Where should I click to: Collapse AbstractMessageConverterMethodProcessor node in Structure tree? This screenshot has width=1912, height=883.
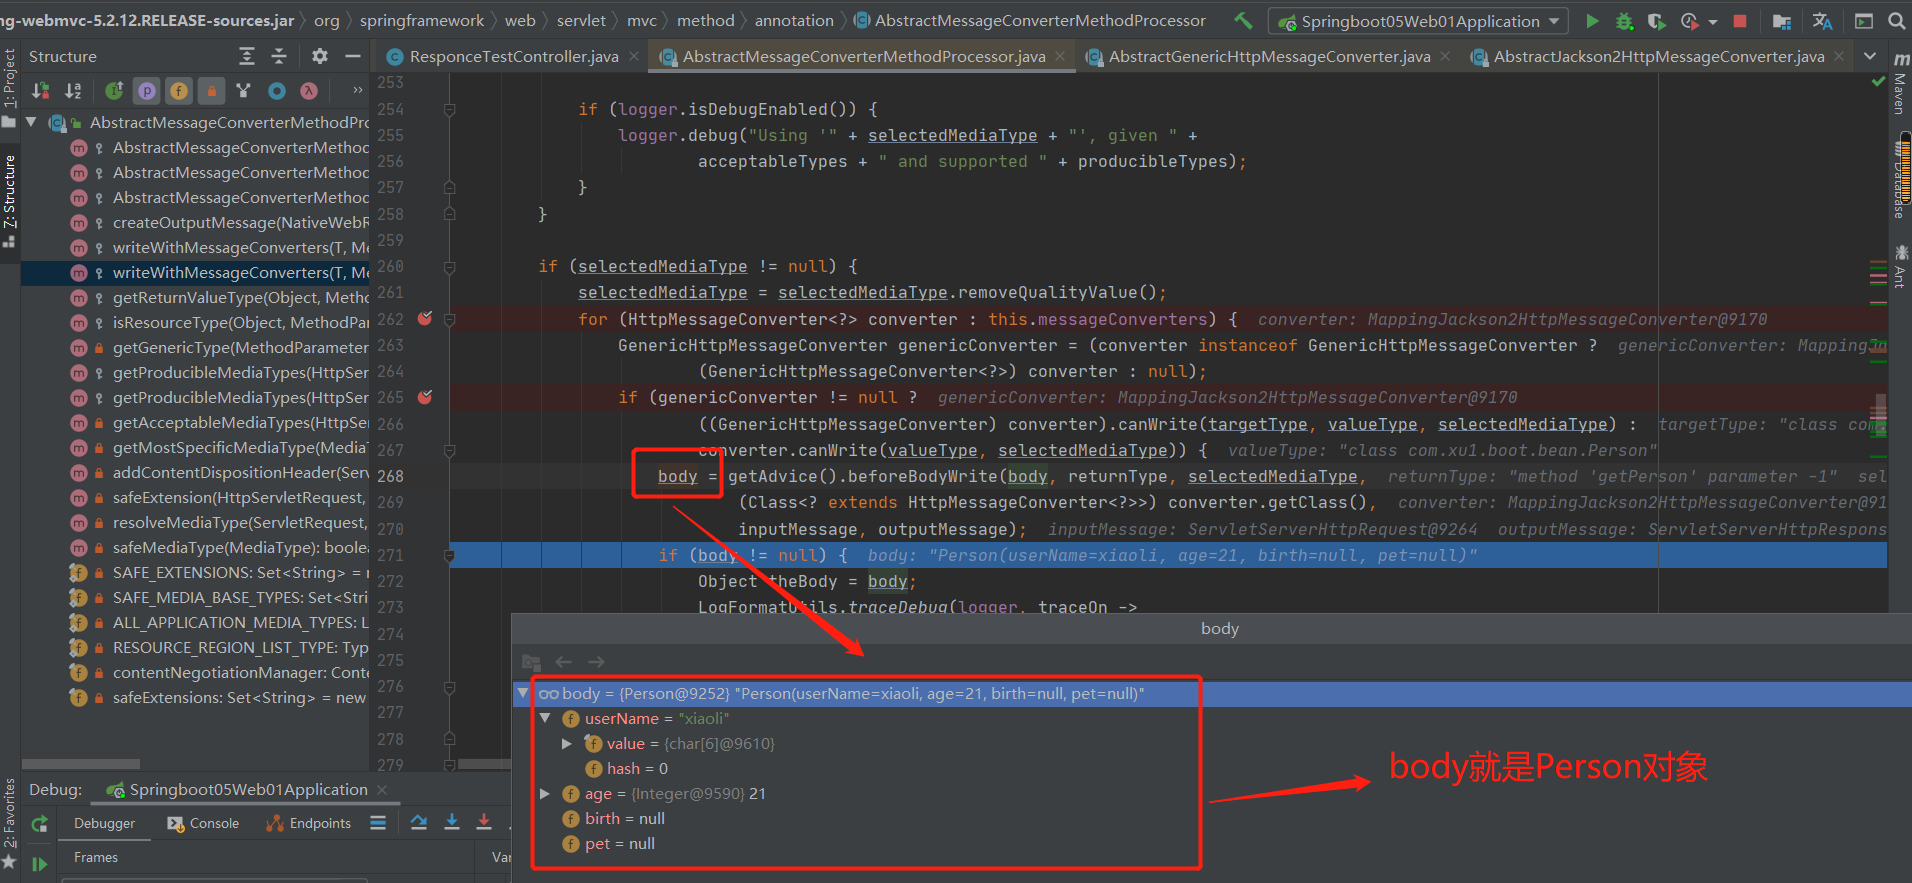click(x=31, y=122)
